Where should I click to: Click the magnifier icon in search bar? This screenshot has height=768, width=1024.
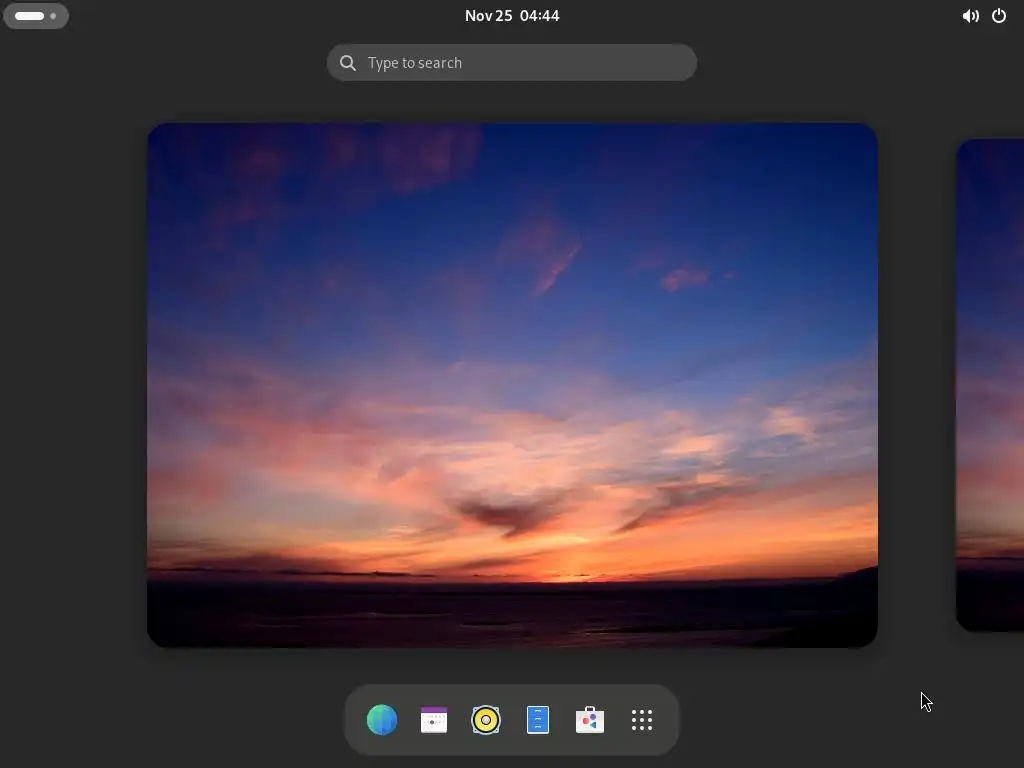pyautogui.click(x=348, y=63)
